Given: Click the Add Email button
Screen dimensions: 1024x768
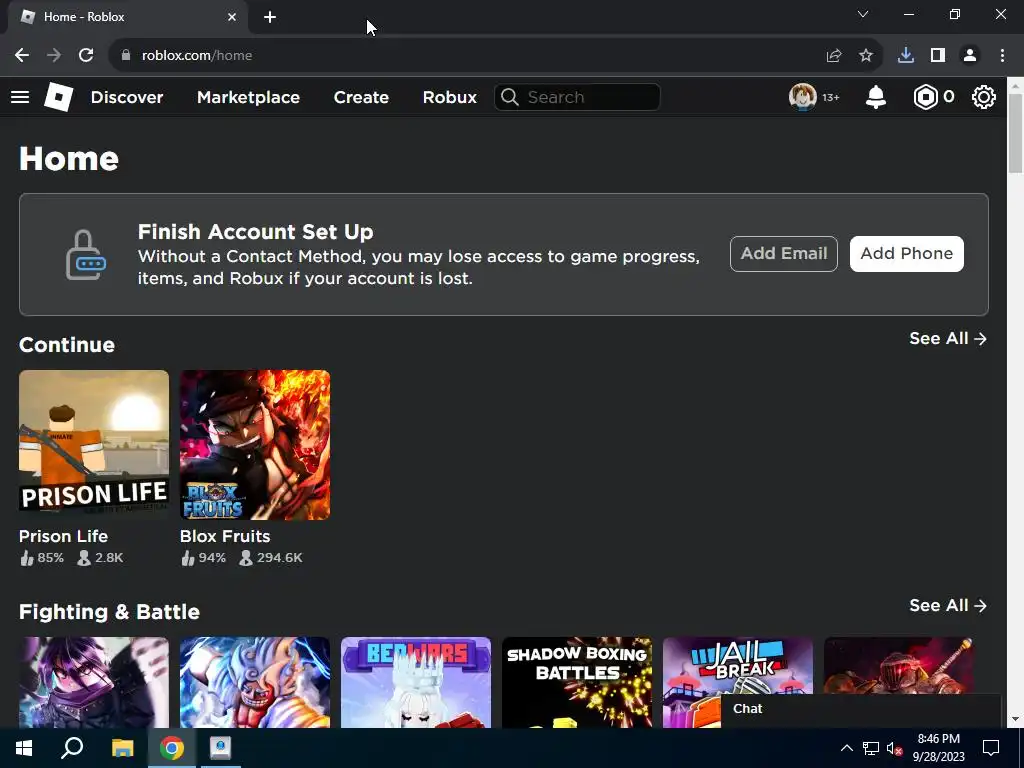Looking at the screenshot, I should click(x=784, y=253).
